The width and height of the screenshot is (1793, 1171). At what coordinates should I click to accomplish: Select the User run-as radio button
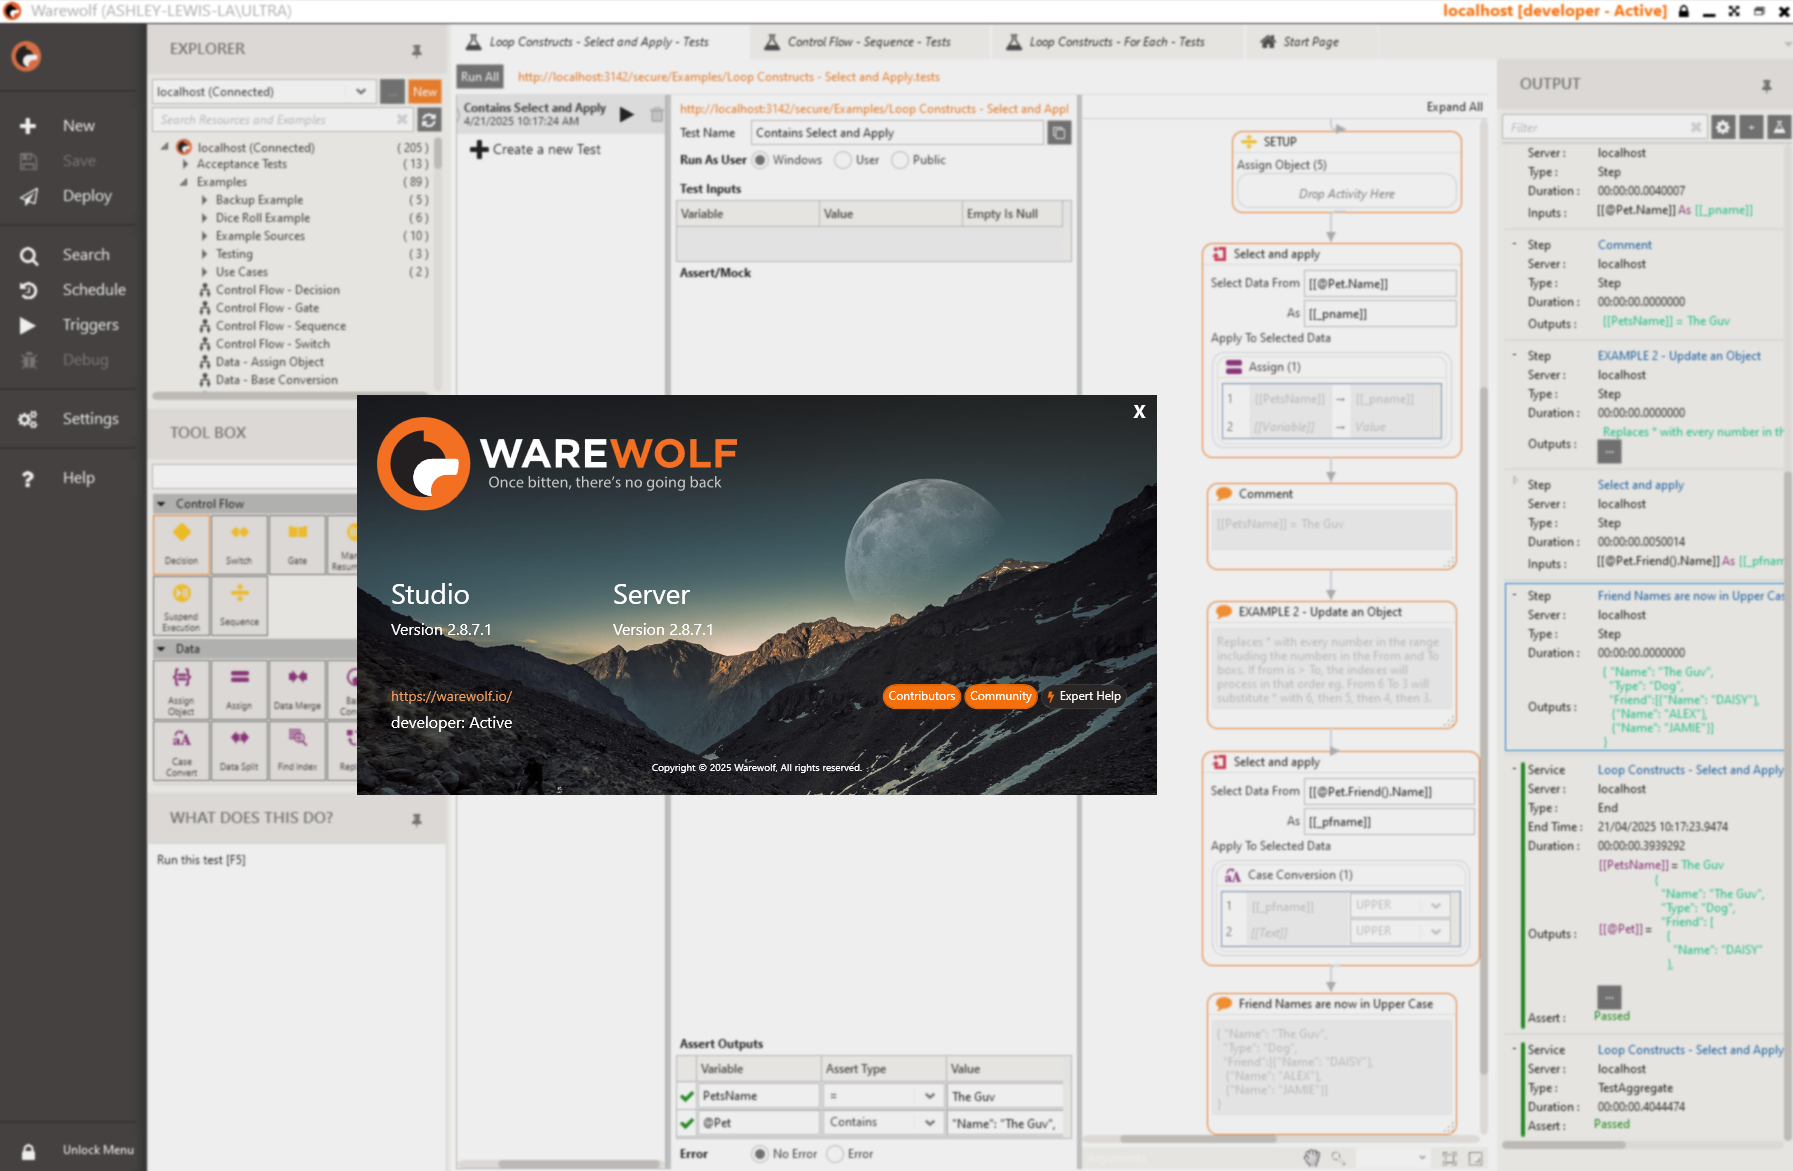tap(843, 160)
